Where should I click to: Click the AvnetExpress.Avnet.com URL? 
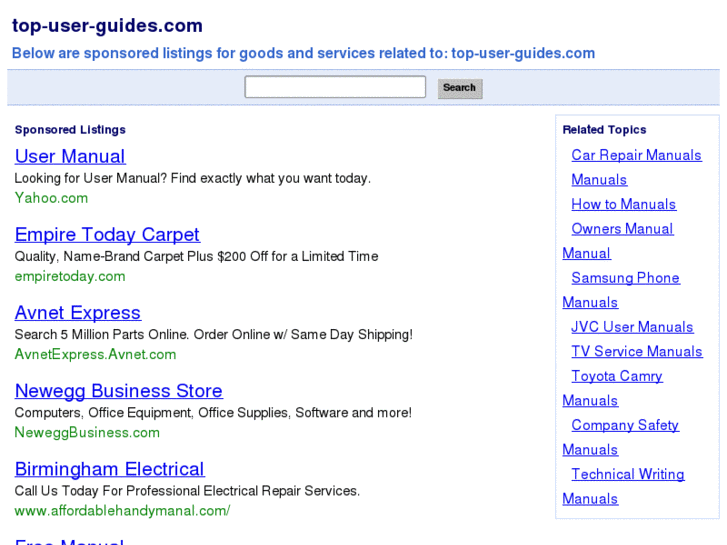[96, 354]
